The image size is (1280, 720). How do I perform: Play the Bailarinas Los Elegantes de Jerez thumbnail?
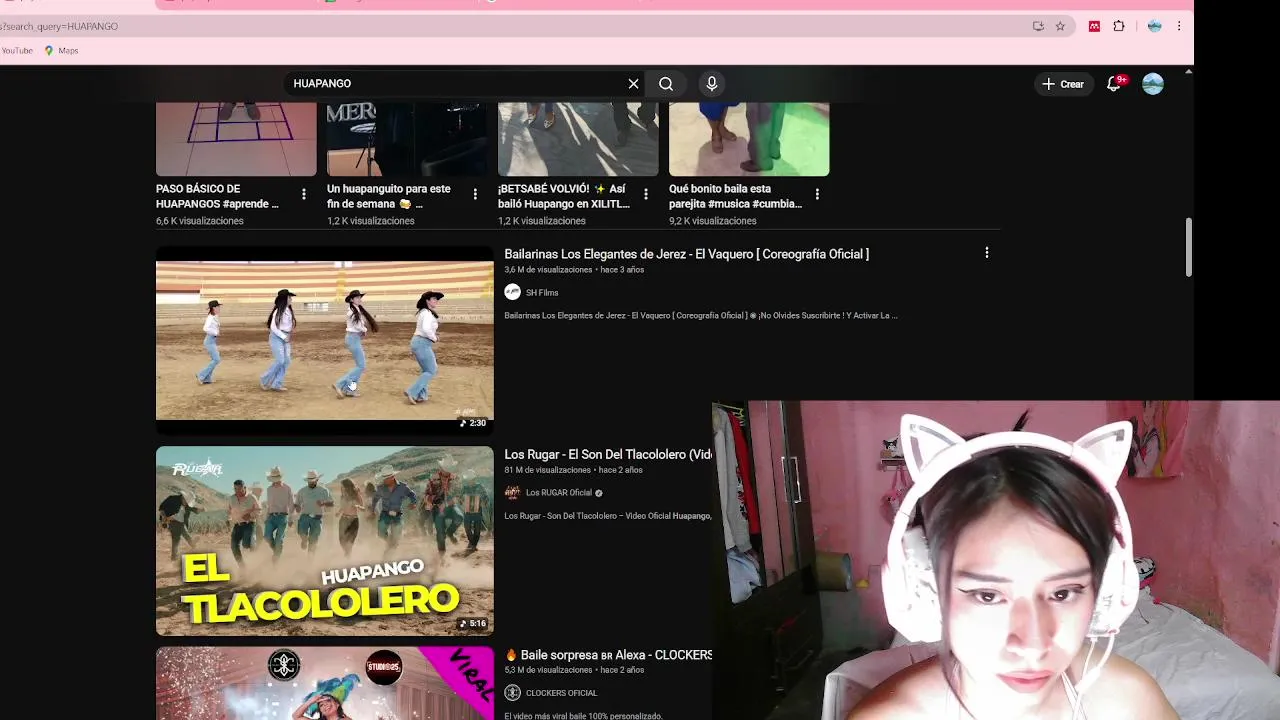tap(325, 340)
